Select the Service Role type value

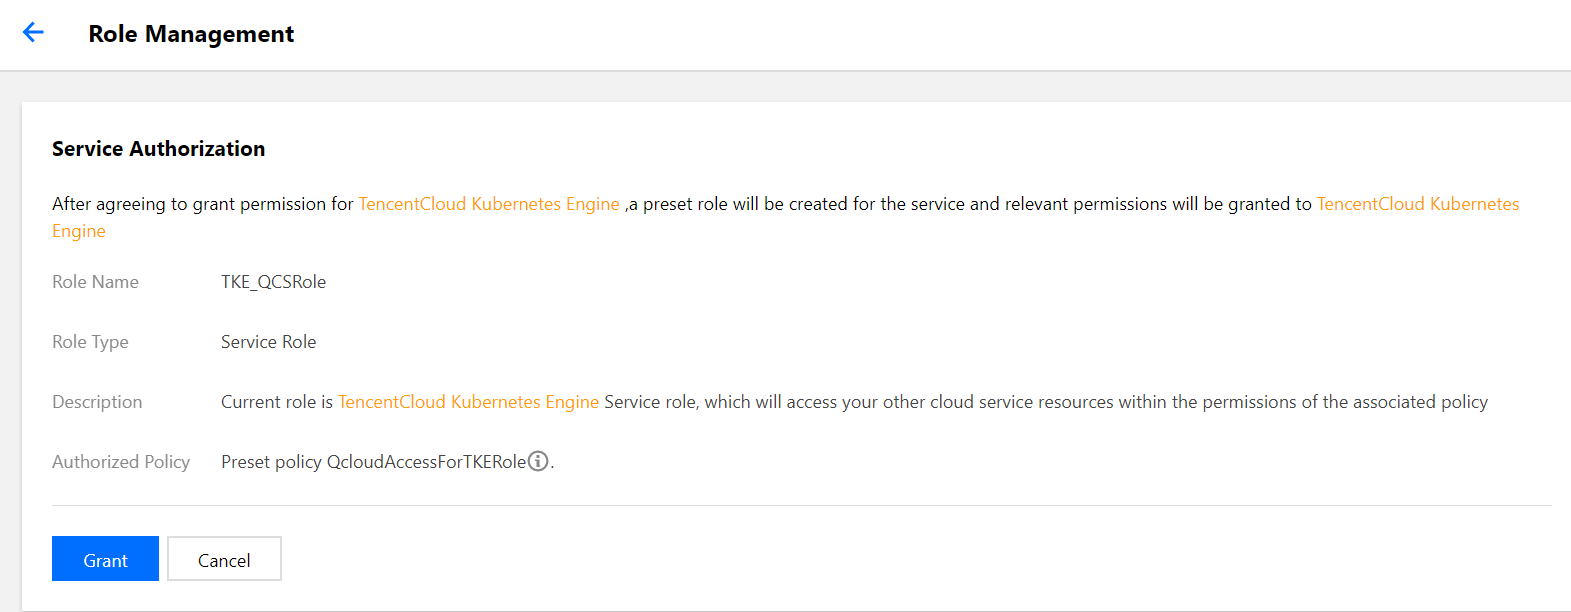(268, 342)
